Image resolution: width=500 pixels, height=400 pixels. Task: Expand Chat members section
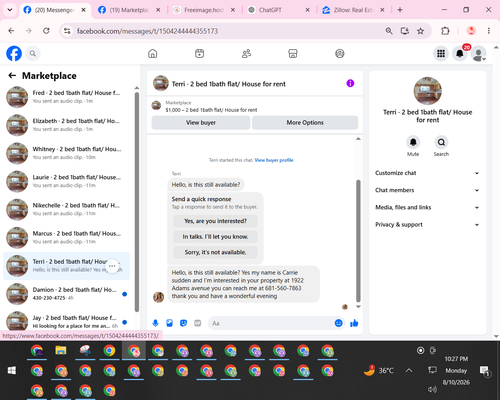(427, 190)
